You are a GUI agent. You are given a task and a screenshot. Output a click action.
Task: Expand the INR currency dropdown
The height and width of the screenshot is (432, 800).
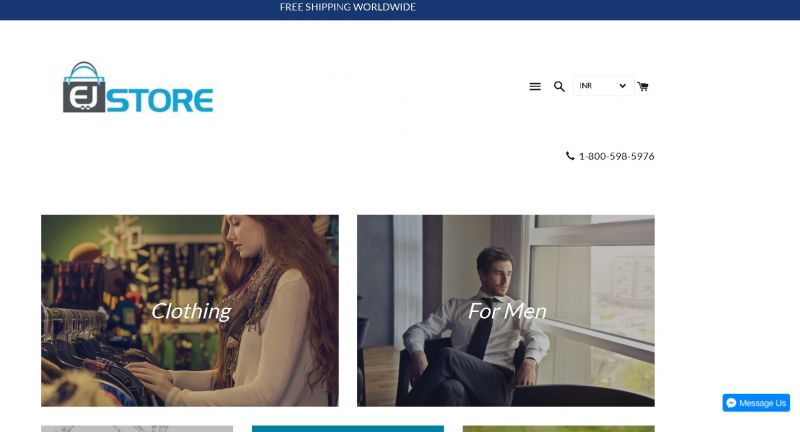(604, 86)
